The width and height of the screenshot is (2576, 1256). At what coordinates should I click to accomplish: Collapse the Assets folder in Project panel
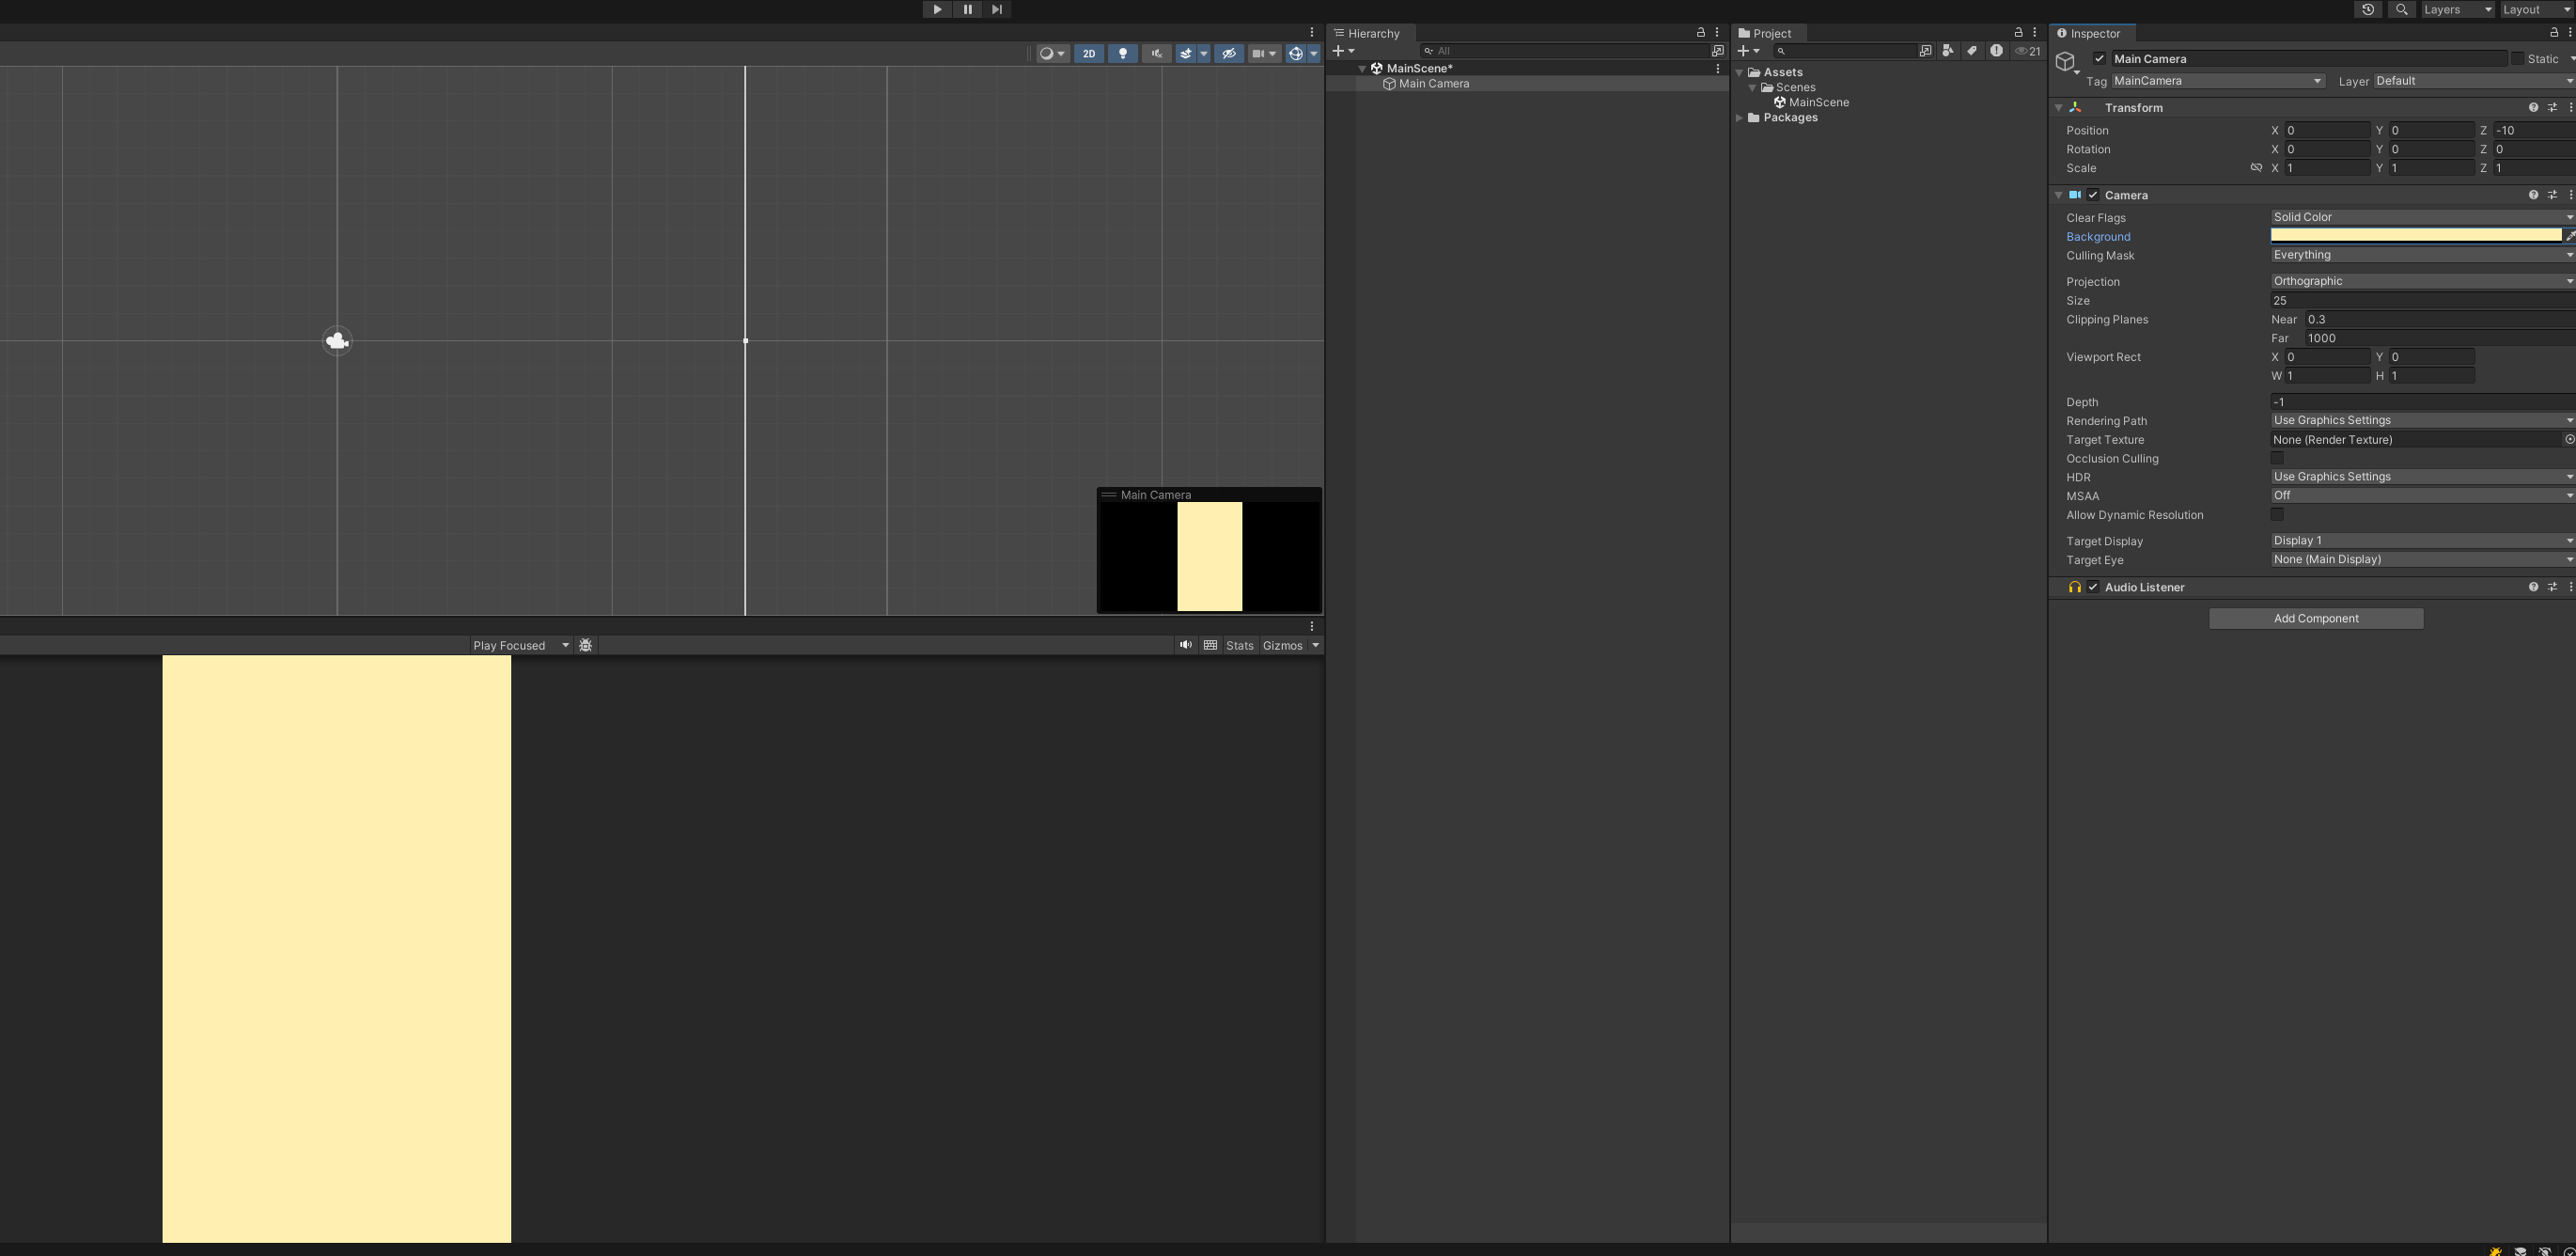tap(1740, 72)
